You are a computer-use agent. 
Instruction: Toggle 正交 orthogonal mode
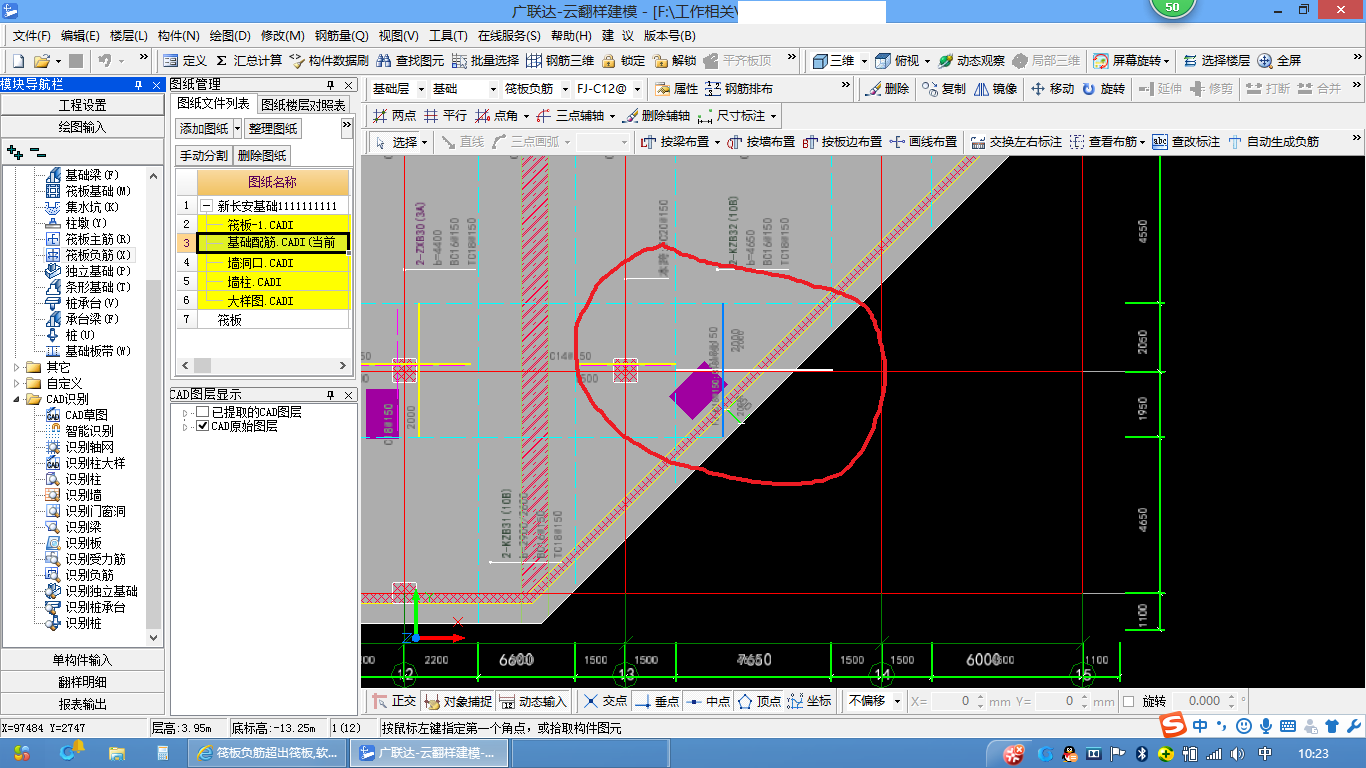394,701
